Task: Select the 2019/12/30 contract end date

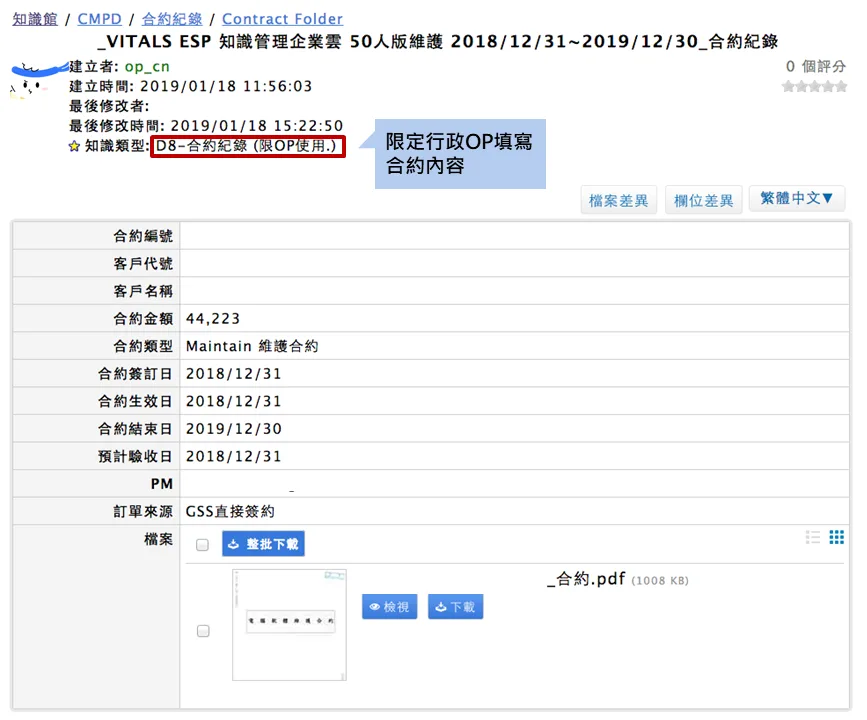Action: 234,429
